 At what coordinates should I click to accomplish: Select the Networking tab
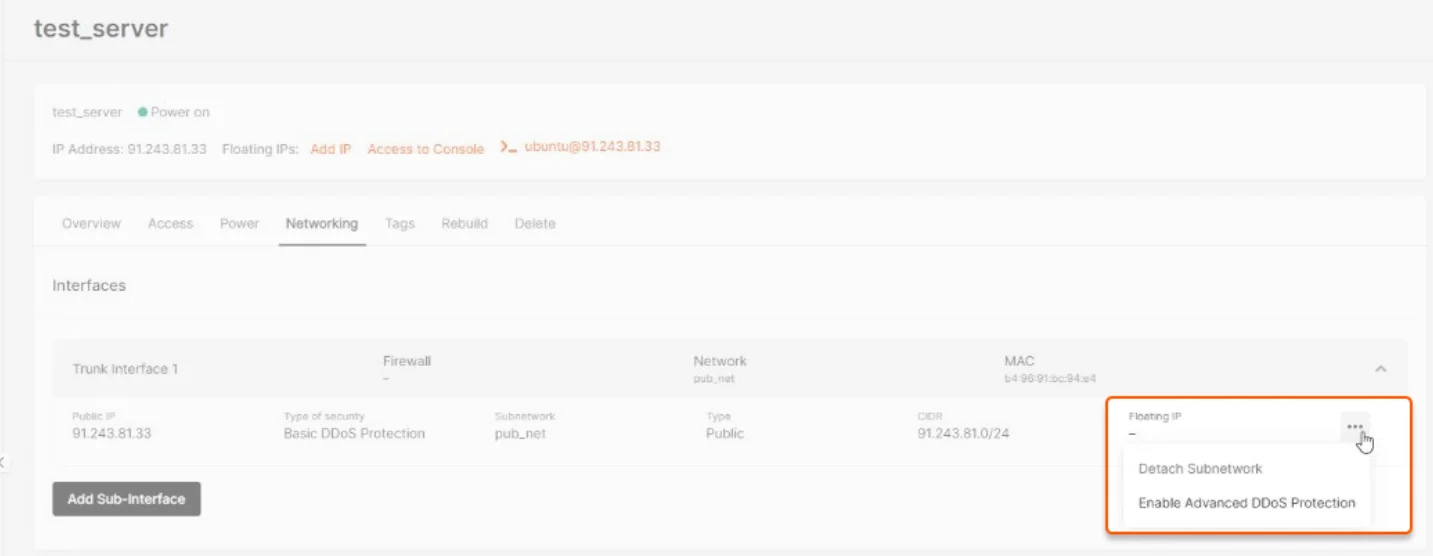point(321,223)
